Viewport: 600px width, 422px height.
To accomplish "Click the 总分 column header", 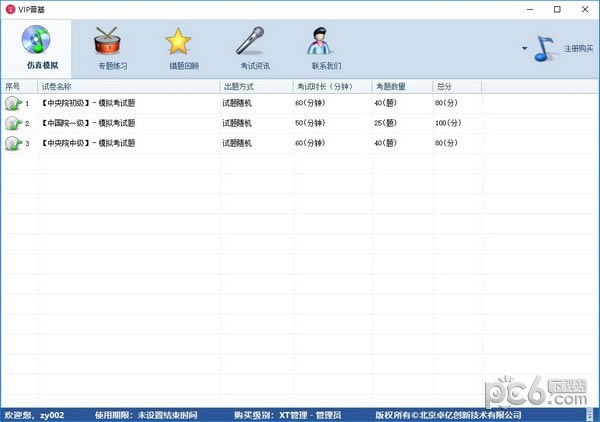I will (456, 86).
